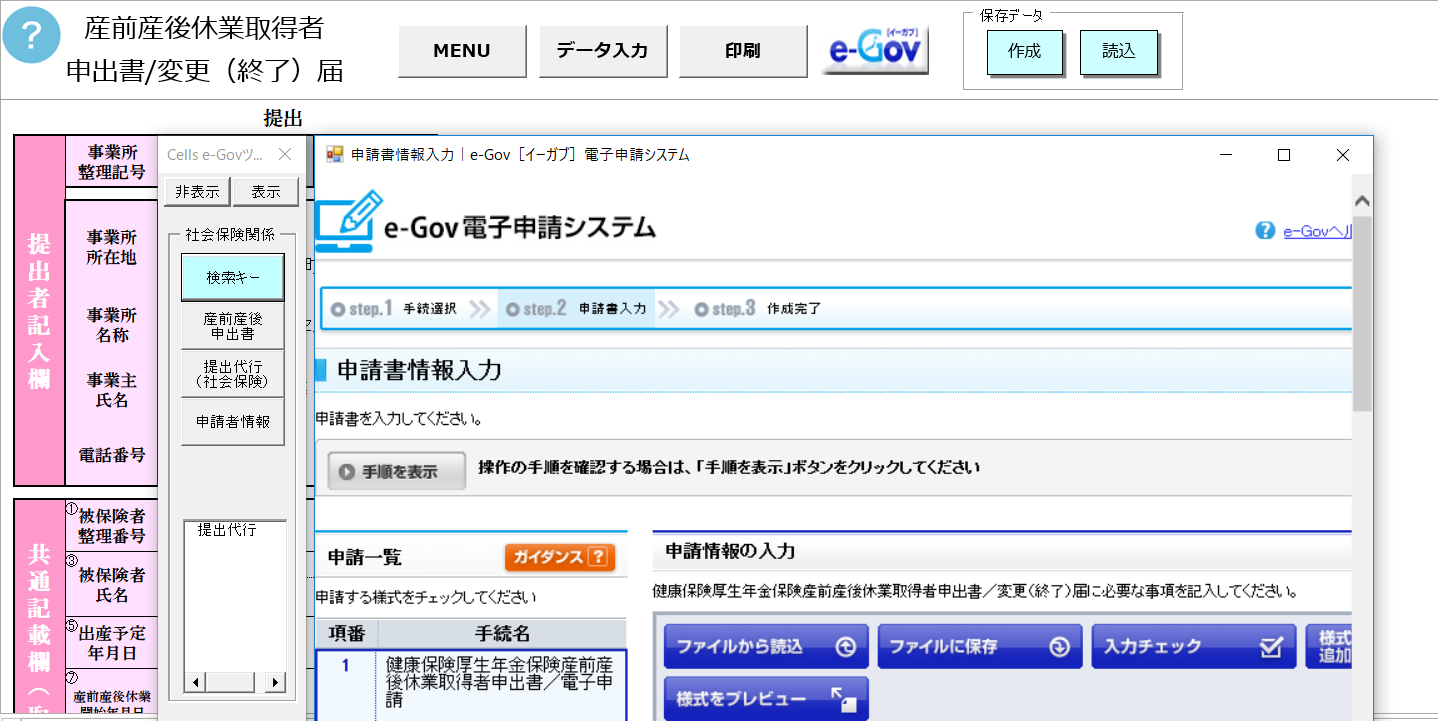Click the 手順を表示 button
Screen dimensions: 1438x721
pyautogui.click(x=397, y=471)
